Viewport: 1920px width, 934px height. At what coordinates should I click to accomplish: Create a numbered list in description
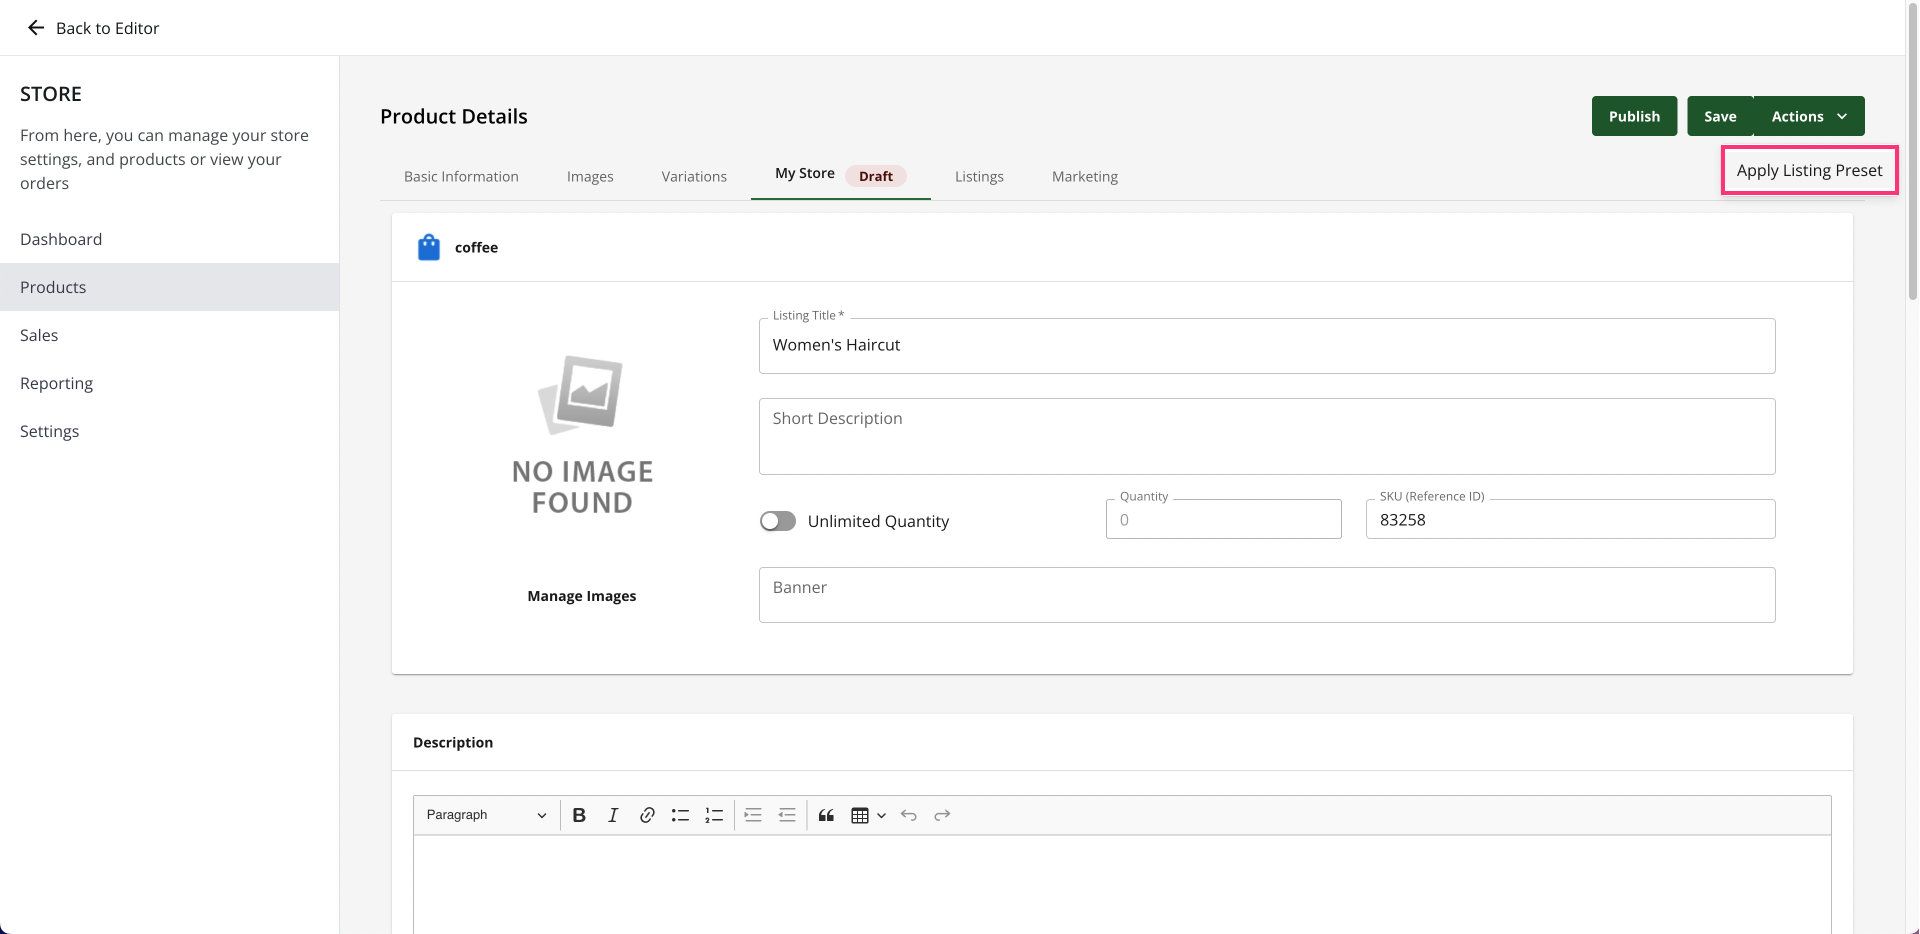coord(714,815)
